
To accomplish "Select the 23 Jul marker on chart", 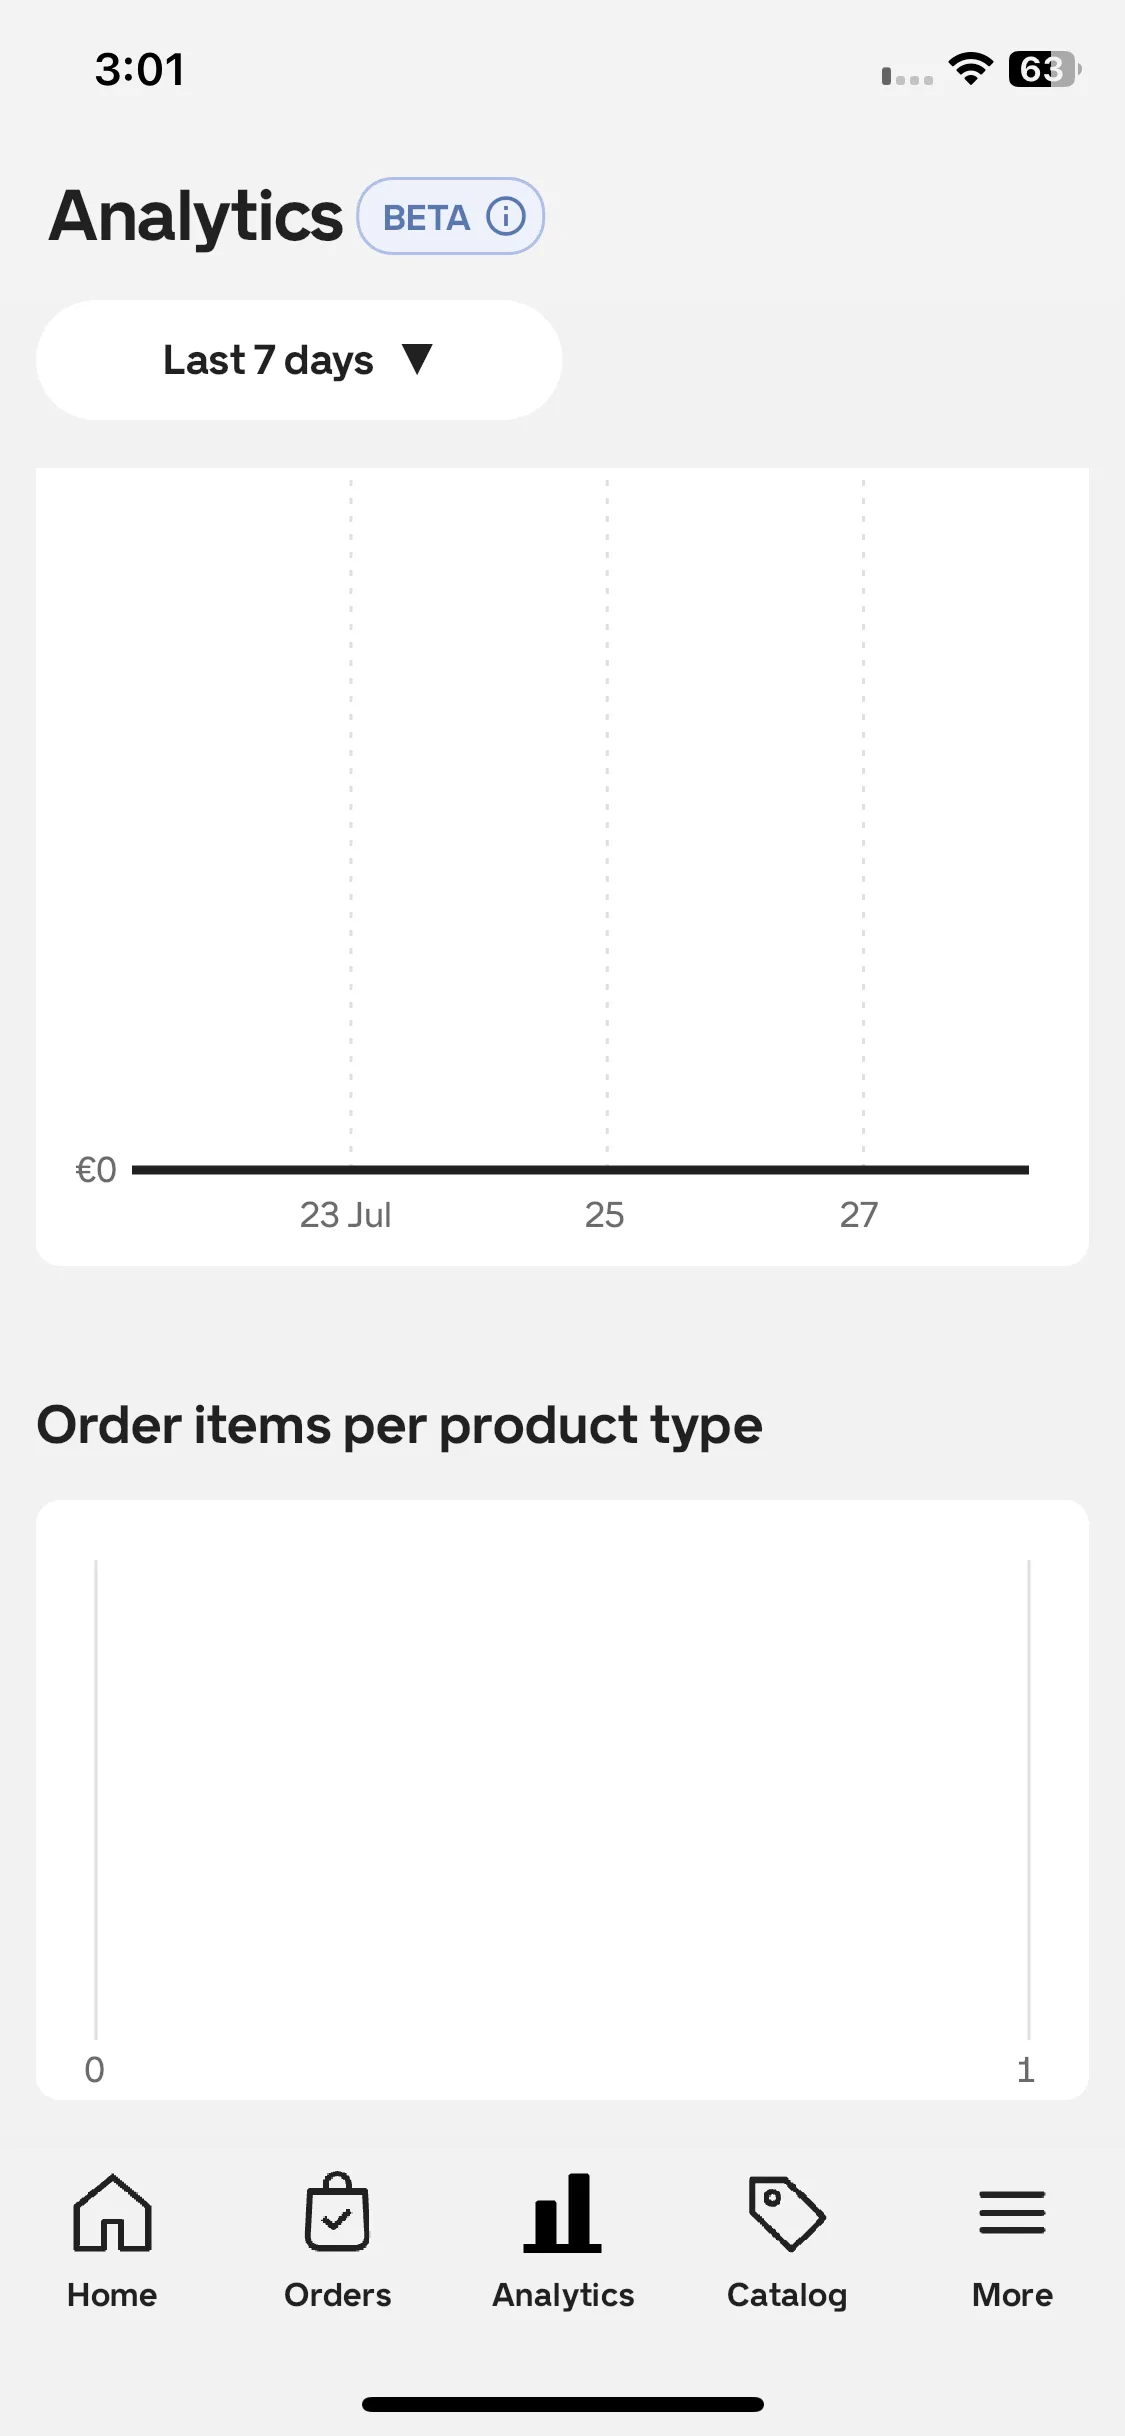I will (346, 1215).
